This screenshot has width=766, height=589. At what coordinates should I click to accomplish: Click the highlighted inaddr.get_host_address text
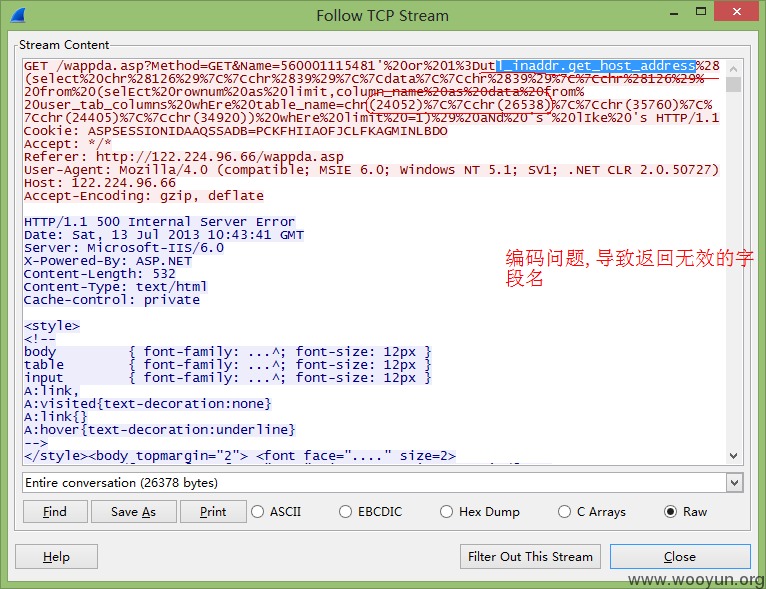596,66
